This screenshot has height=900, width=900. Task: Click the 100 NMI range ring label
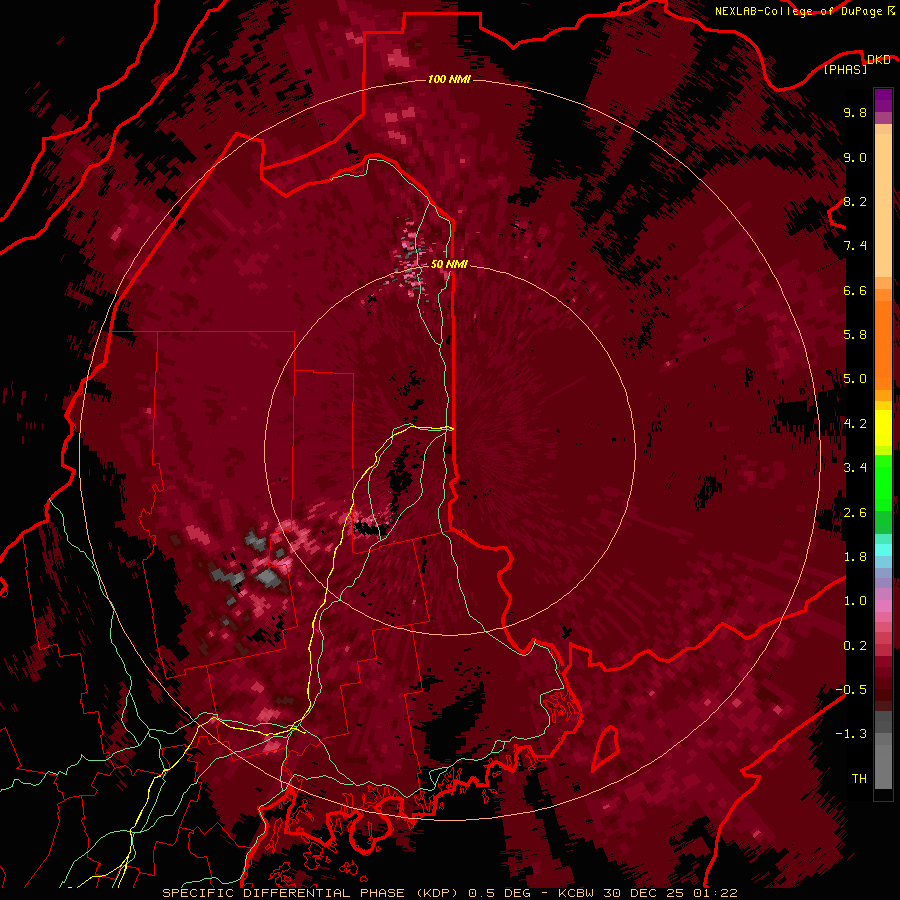pos(449,79)
